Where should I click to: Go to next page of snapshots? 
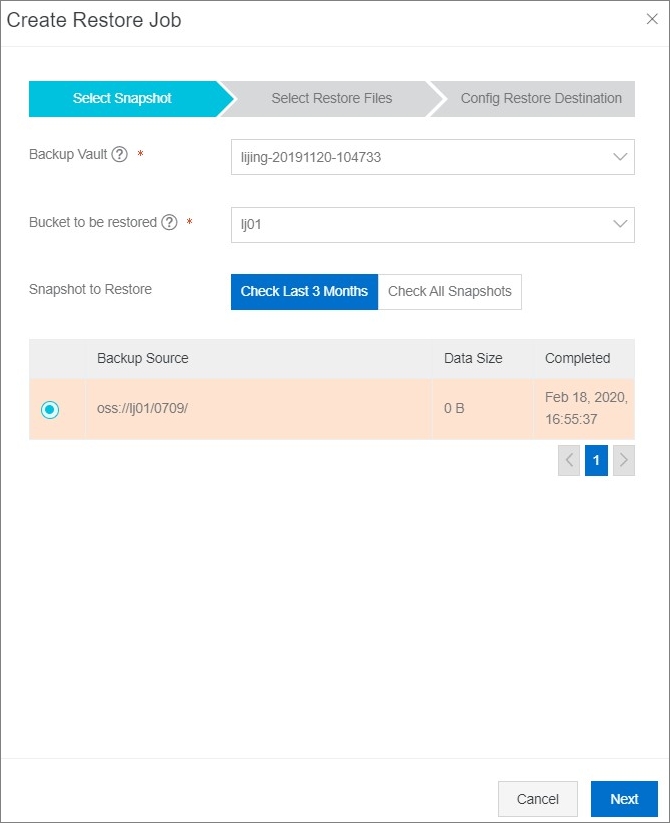click(624, 460)
